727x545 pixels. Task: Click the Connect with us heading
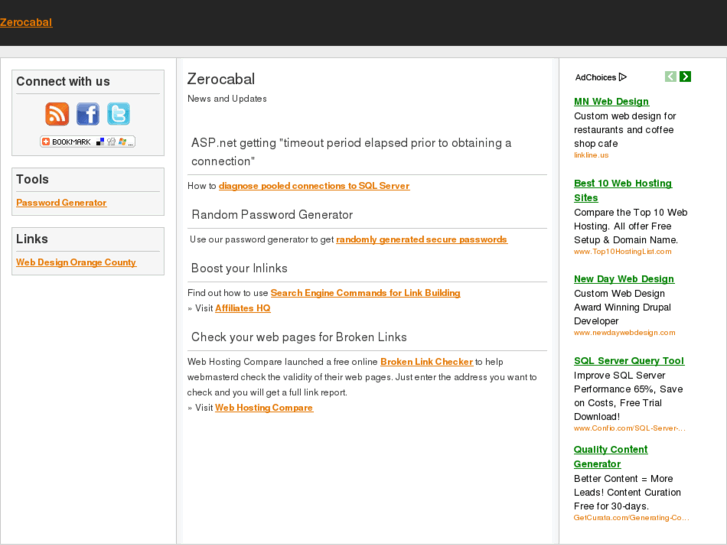pyautogui.click(x=63, y=82)
